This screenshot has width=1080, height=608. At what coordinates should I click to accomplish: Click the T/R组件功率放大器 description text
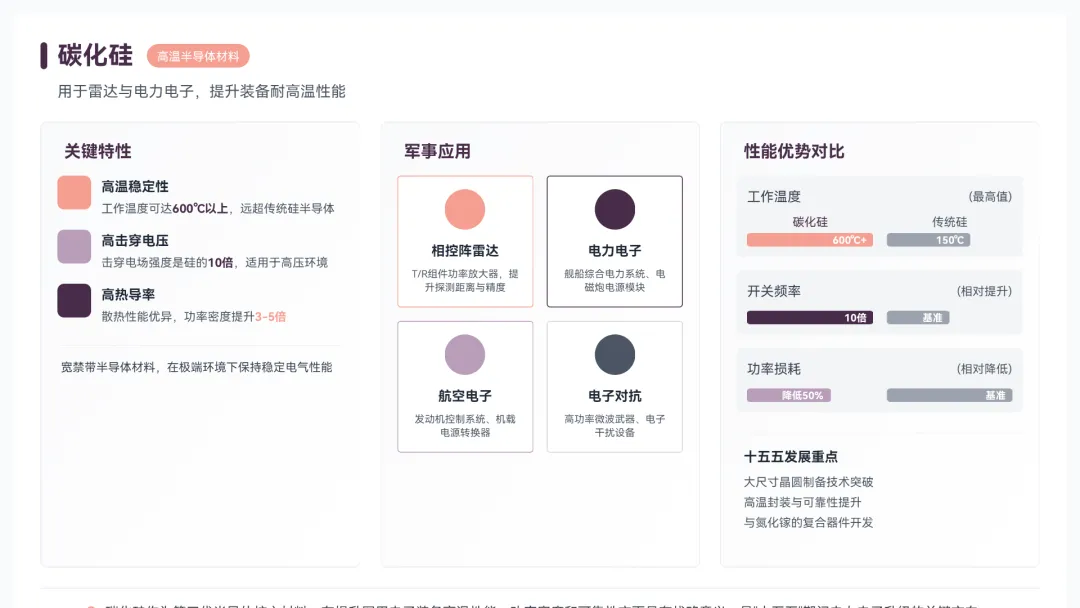tap(465, 280)
